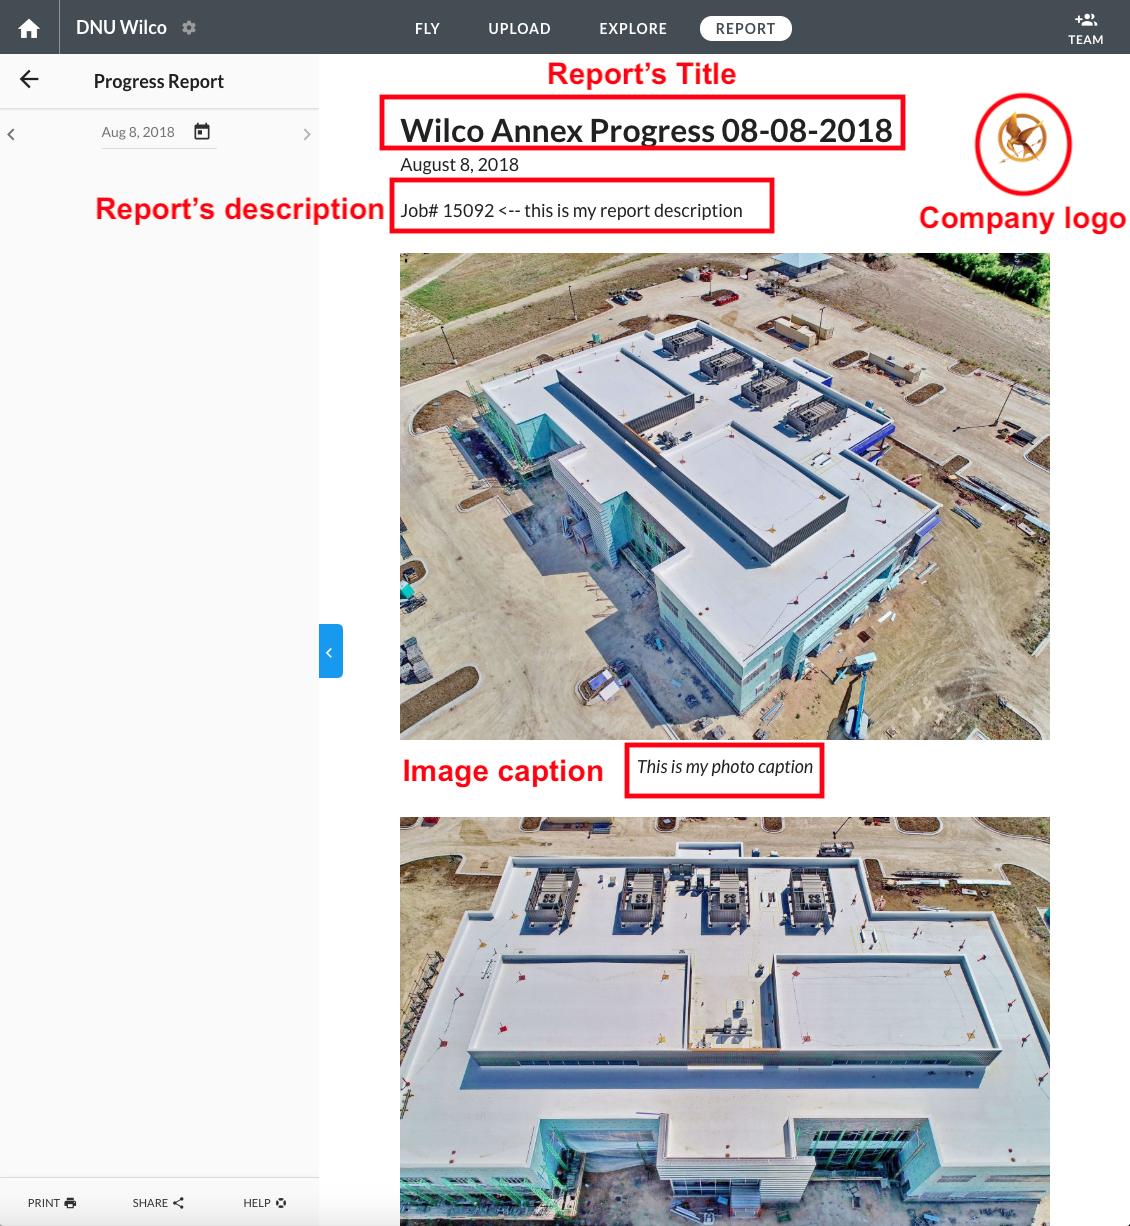Click the Progress Report sidebar heading

click(x=159, y=81)
